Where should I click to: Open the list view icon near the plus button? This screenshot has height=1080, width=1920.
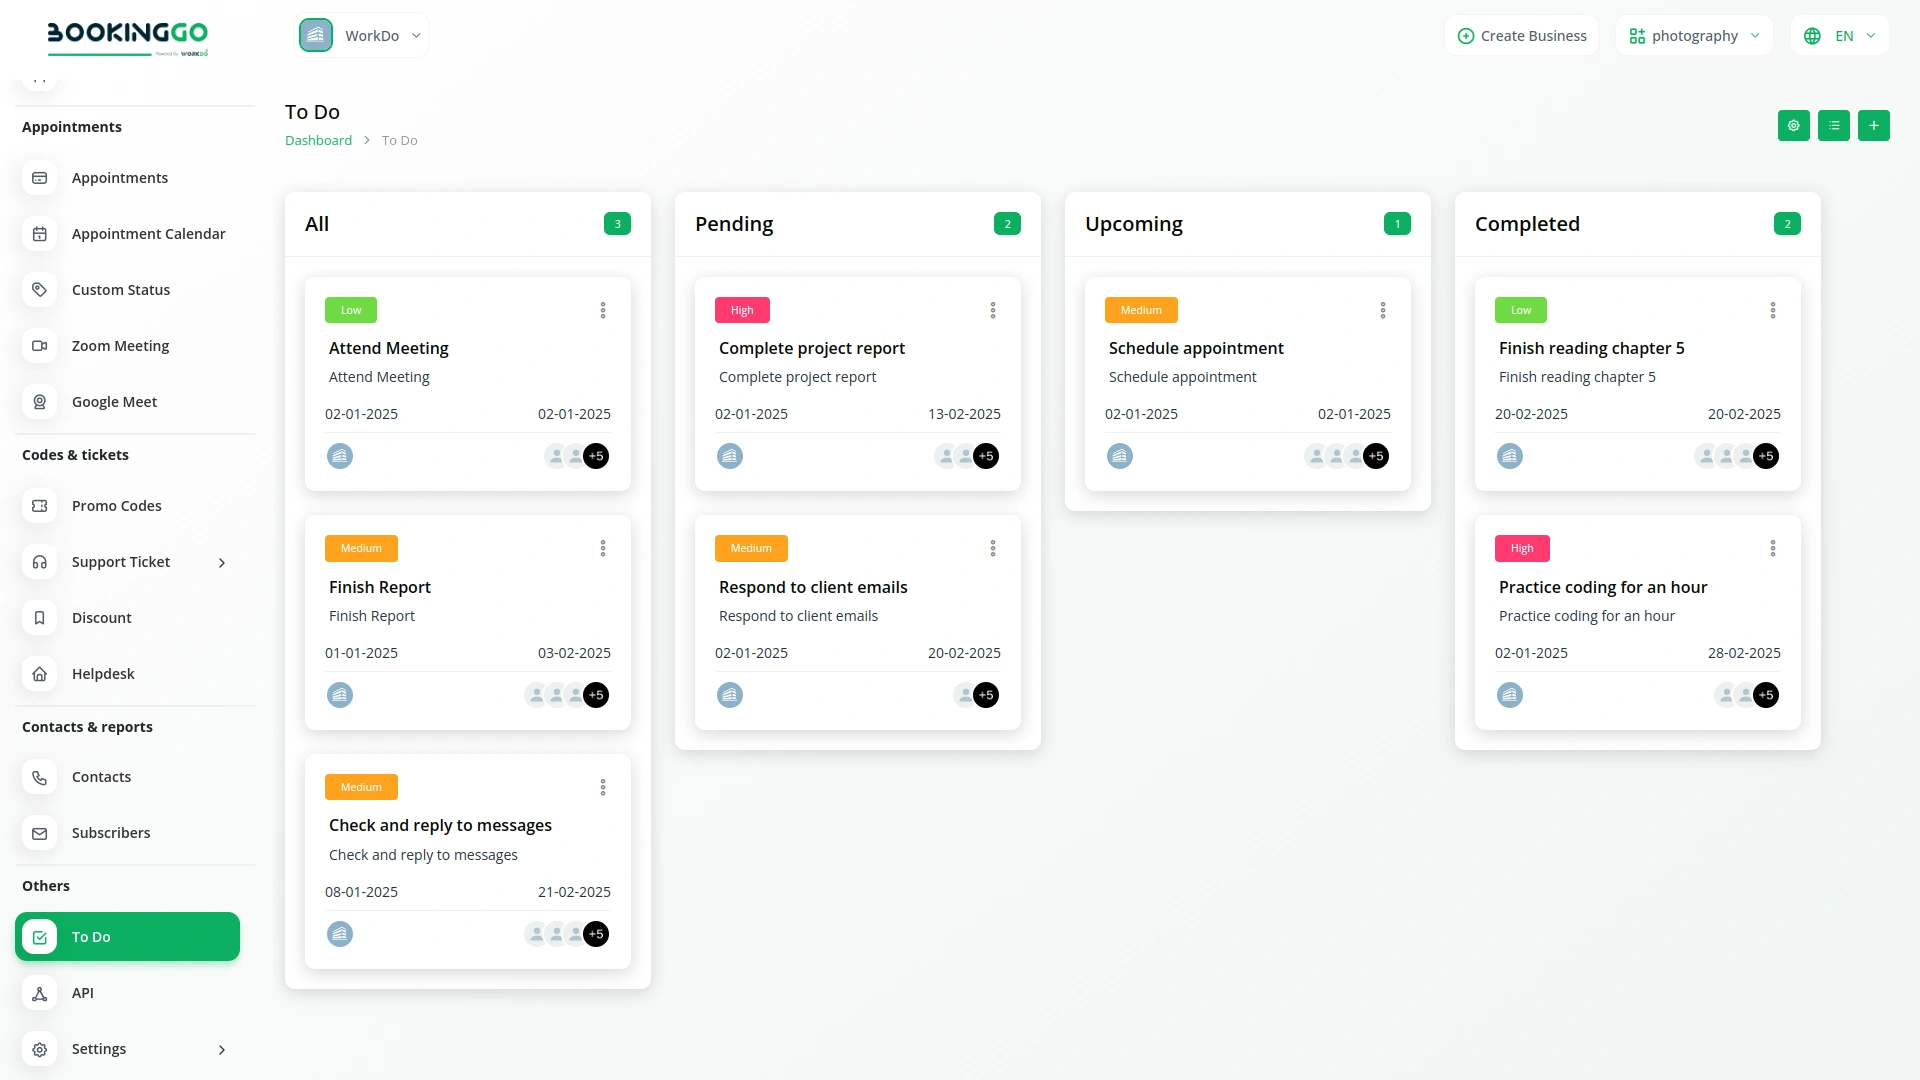[1834, 125]
